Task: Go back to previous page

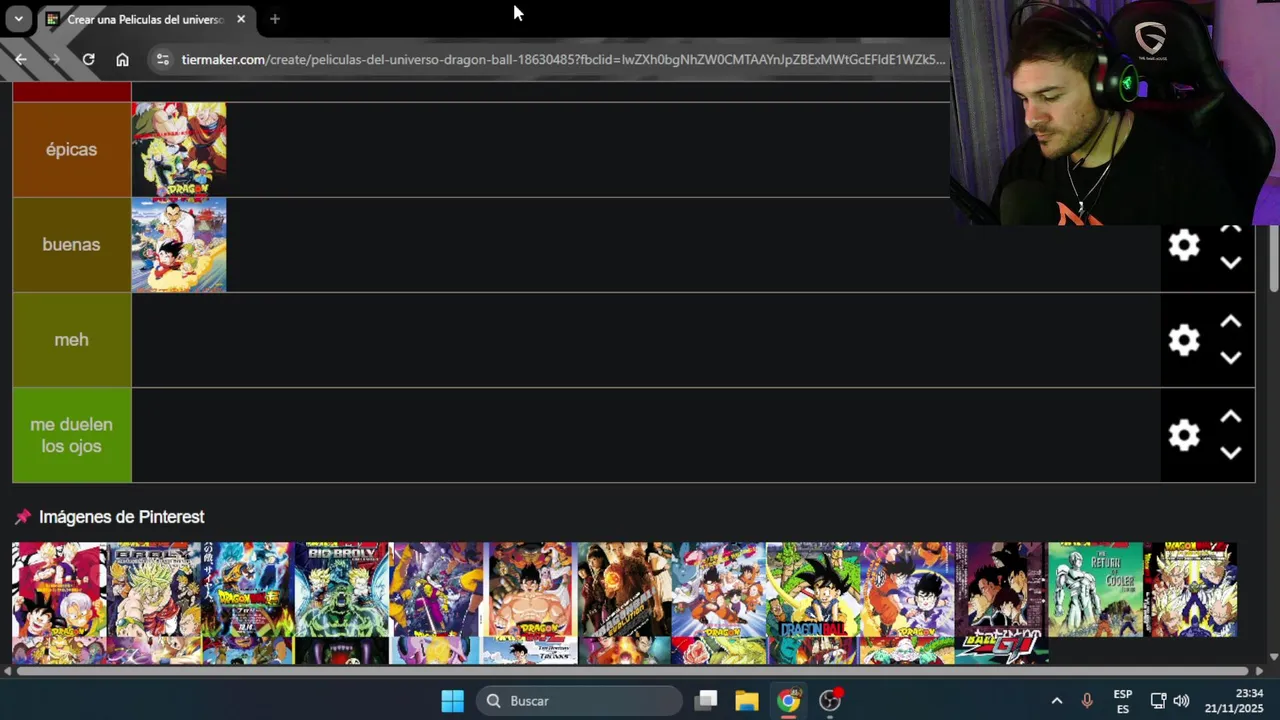Action: [x=20, y=59]
